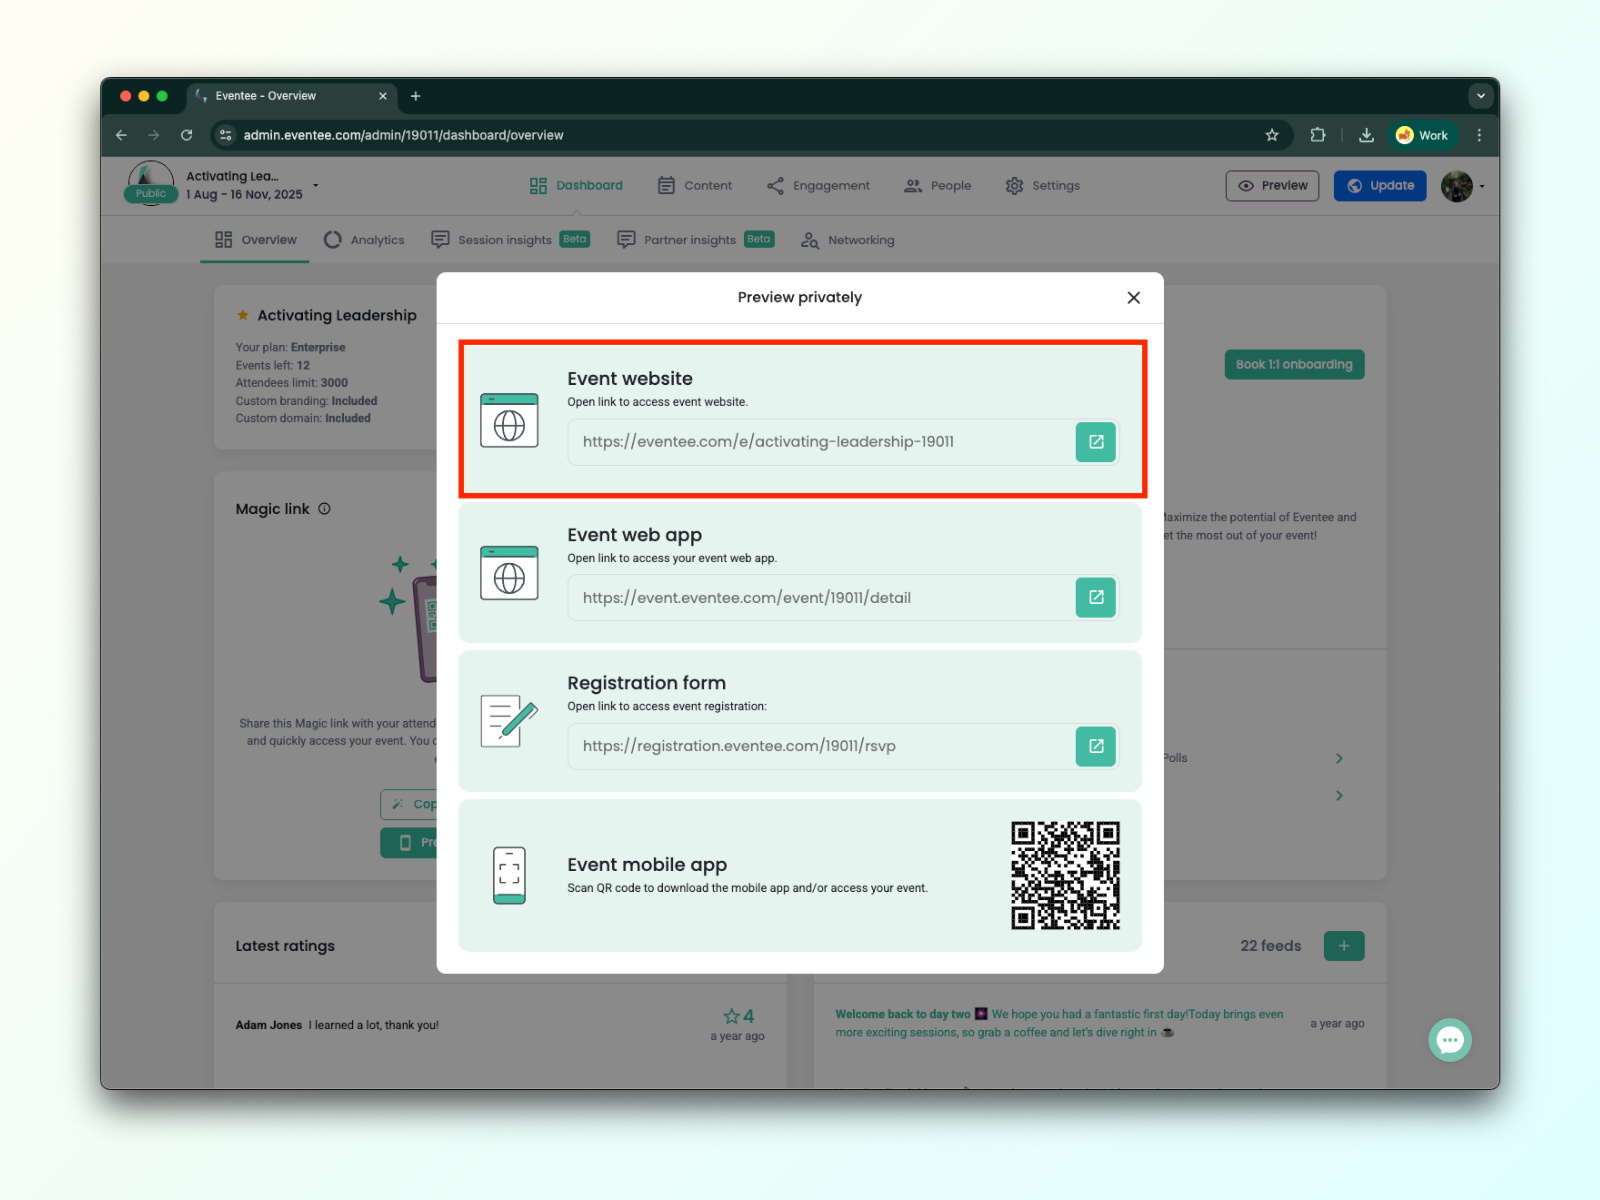This screenshot has height=1200, width=1600.
Task: Click the Event website globe icon
Action: coord(509,420)
